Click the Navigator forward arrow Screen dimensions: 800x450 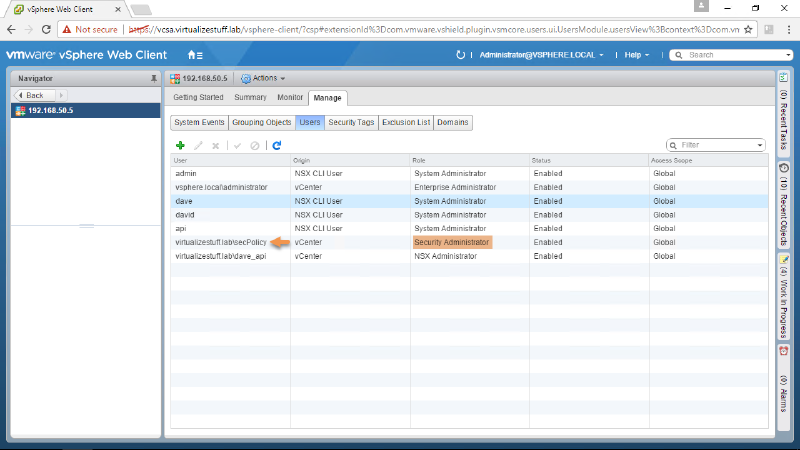tap(61, 95)
